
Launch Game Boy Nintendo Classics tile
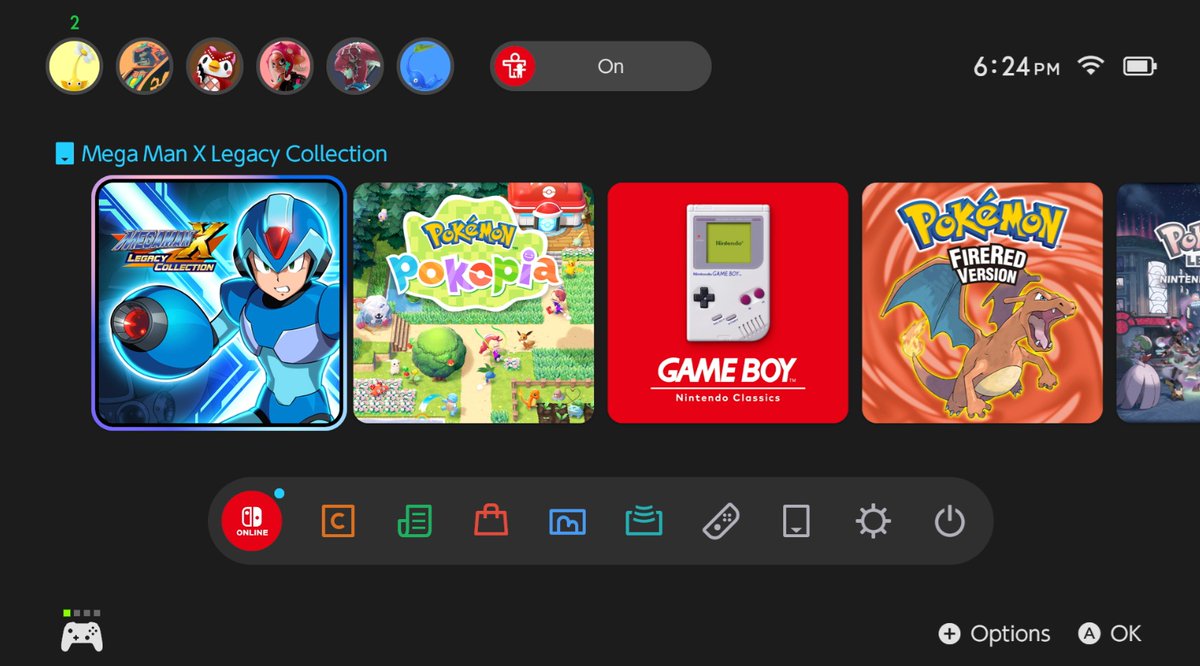(x=728, y=303)
